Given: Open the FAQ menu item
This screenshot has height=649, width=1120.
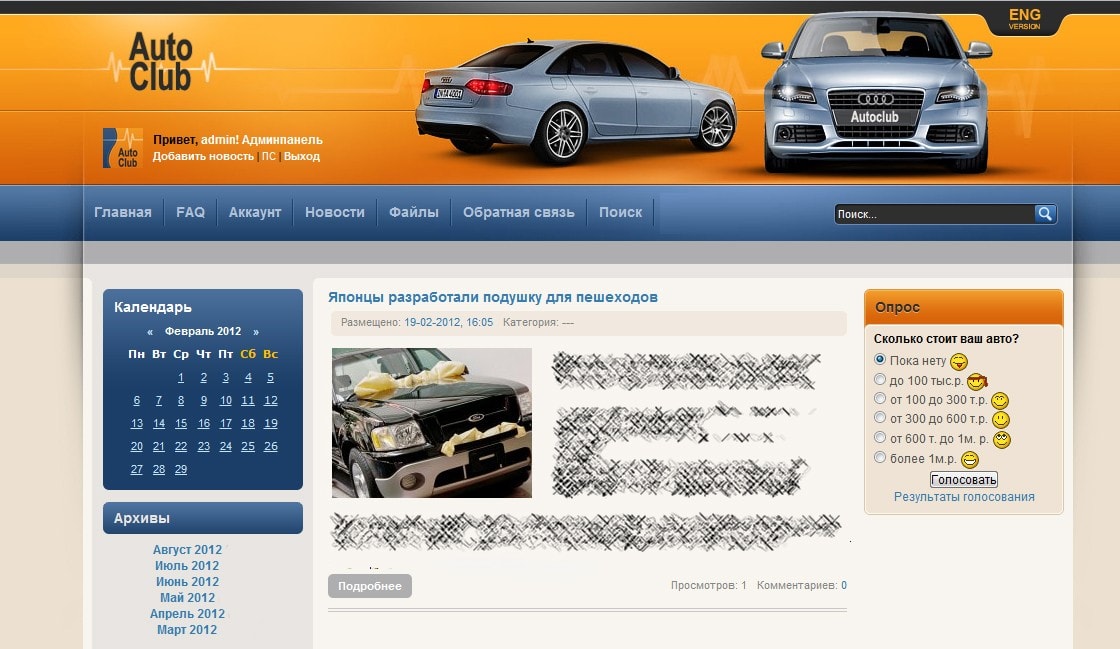Looking at the screenshot, I should click(x=191, y=212).
